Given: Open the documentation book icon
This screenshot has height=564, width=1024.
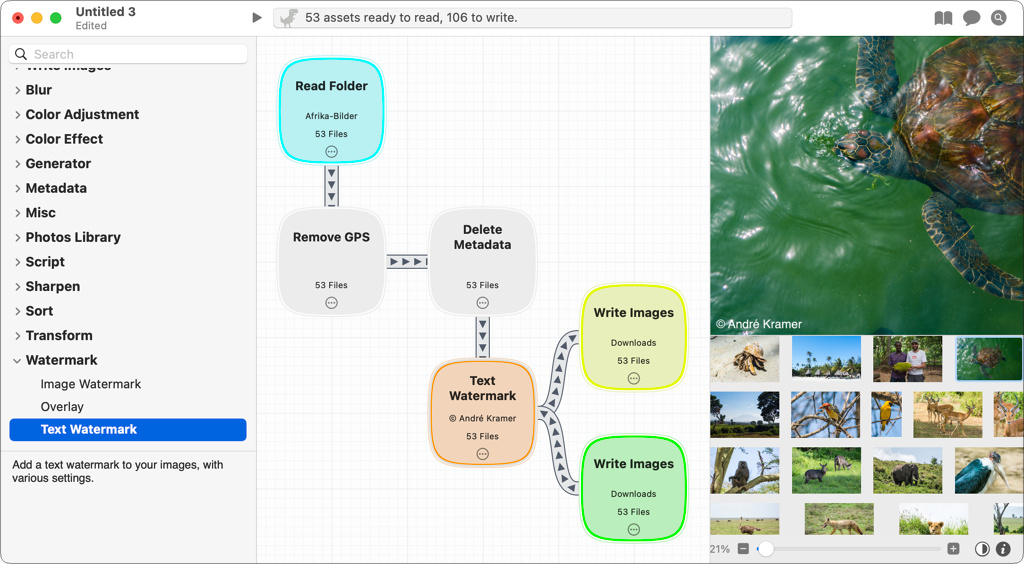Looking at the screenshot, I should pyautogui.click(x=943, y=18).
